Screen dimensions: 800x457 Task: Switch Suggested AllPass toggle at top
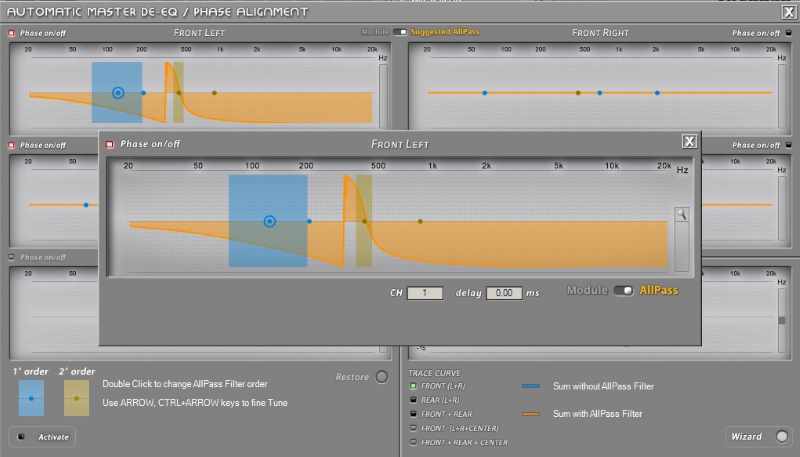click(400, 32)
